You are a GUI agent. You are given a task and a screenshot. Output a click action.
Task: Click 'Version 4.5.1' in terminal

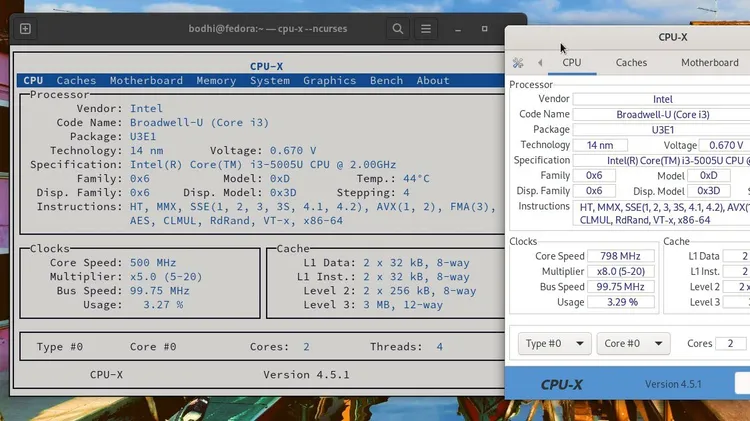[306, 375]
